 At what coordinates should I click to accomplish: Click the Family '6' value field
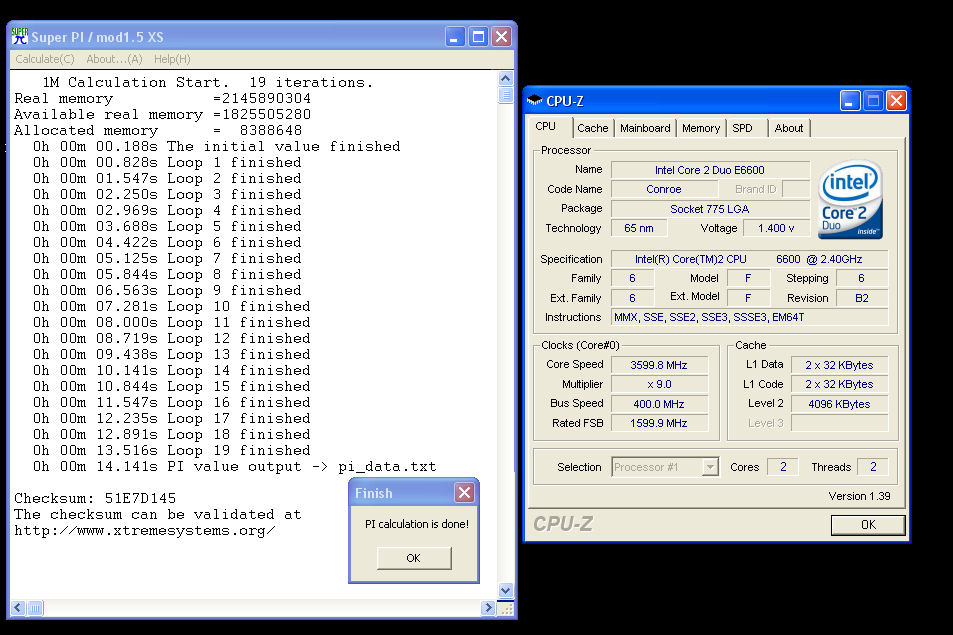click(x=632, y=278)
